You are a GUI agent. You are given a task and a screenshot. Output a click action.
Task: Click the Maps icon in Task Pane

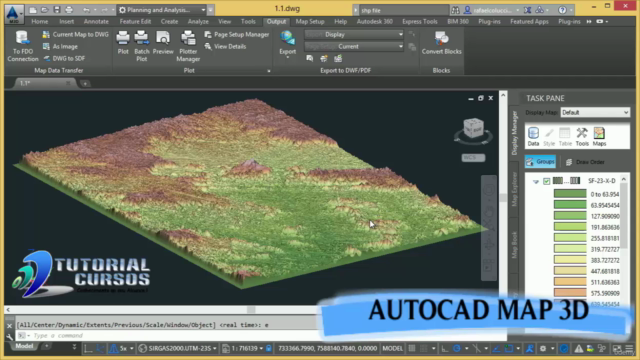pos(599,136)
